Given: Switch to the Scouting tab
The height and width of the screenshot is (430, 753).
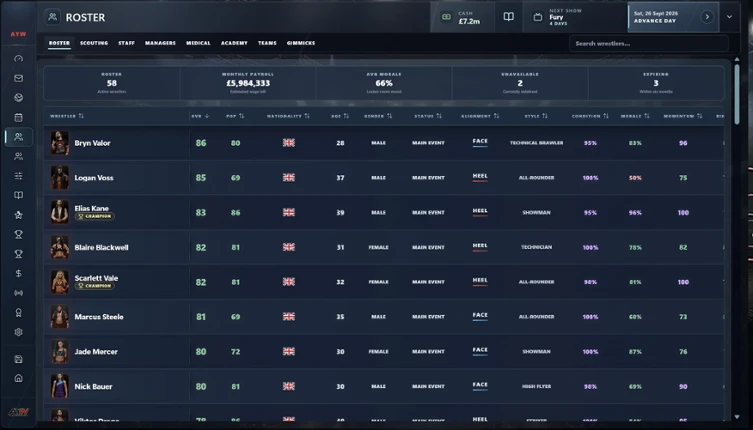Looking at the screenshot, I should click(94, 43).
